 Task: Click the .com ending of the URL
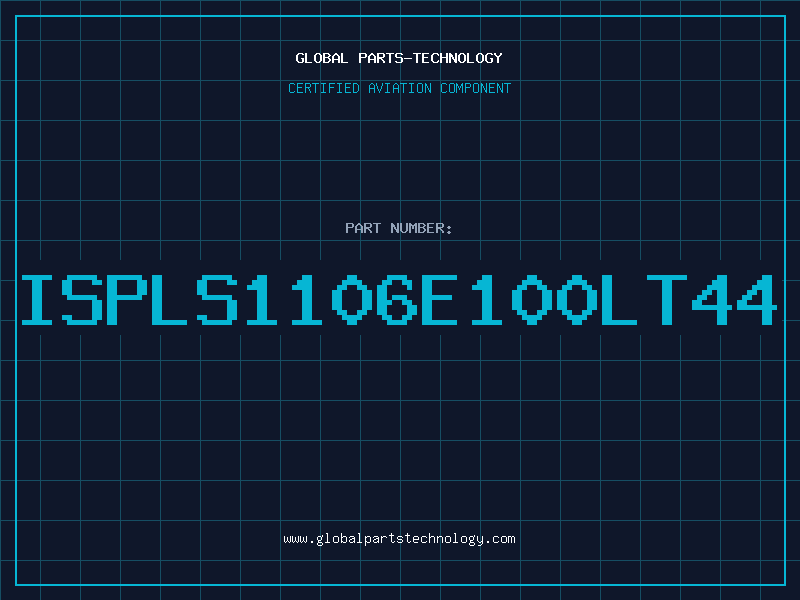click(x=499, y=539)
